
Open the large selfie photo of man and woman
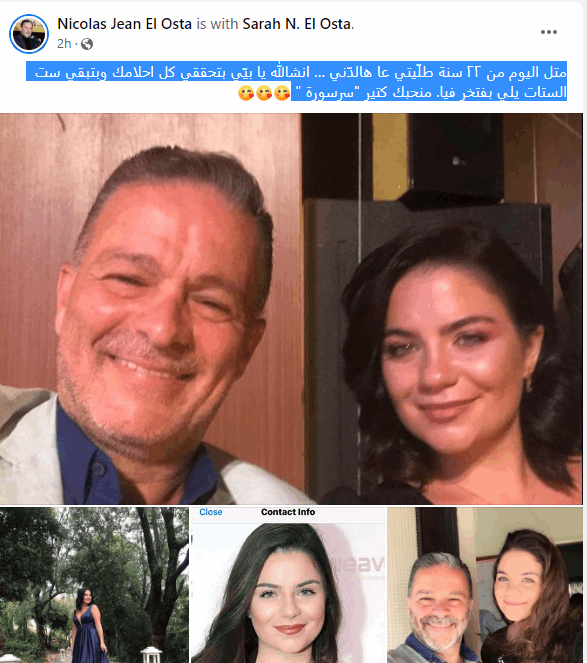tap(291, 308)
